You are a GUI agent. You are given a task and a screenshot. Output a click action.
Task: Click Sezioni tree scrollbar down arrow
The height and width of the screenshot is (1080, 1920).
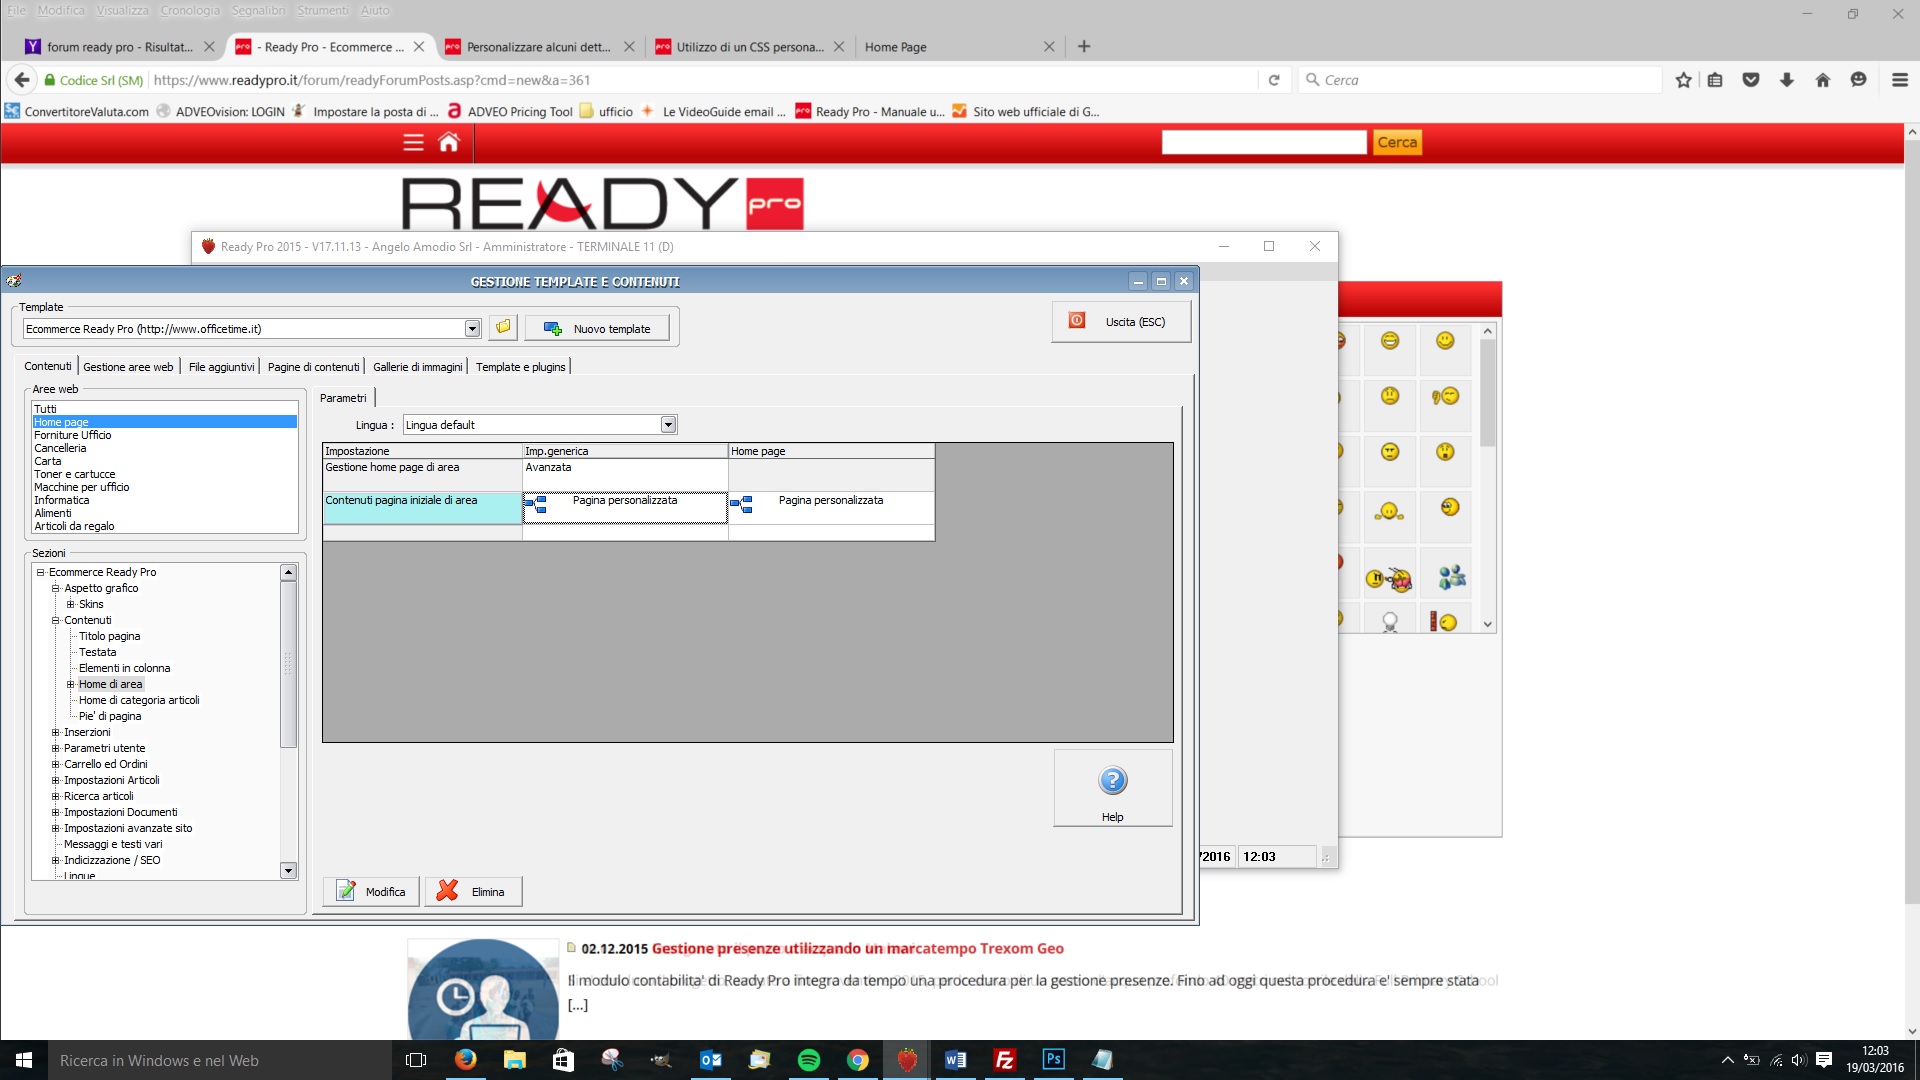[x=288, y=870]
